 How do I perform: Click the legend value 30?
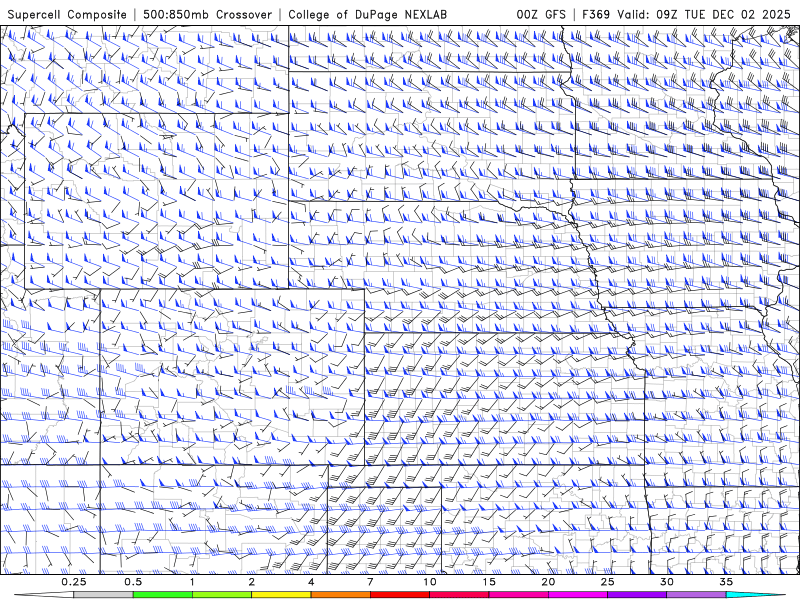666,582
